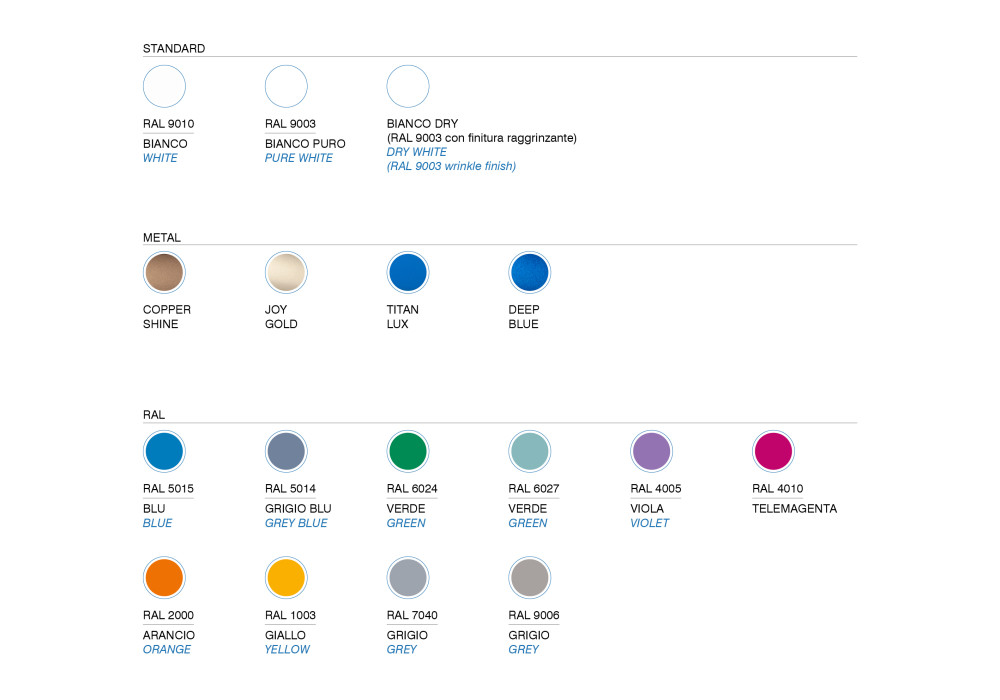The image size is (1000, 700).
Task: Click the STANDARD section heading
Action: pos(174,49)
